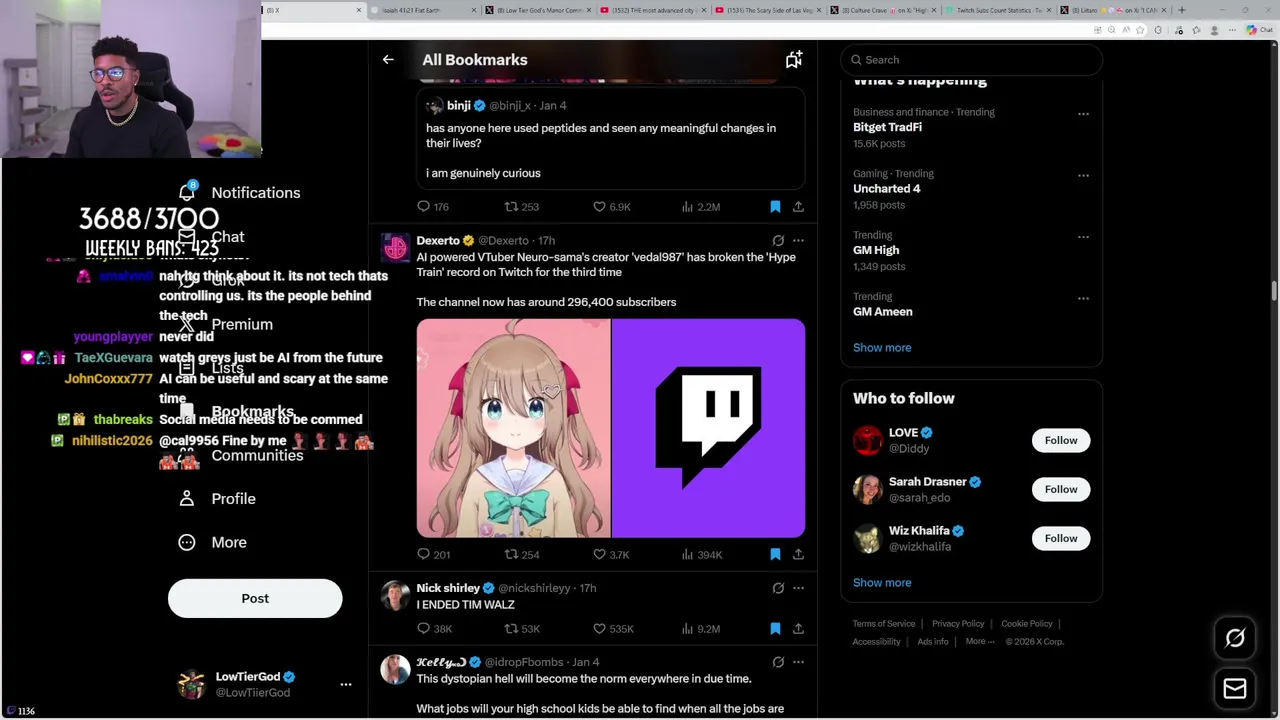The width and height of the screenshot is (1280, 720).
Task: Open Profile in the sidebar
Action: click(x=216, y=499)
